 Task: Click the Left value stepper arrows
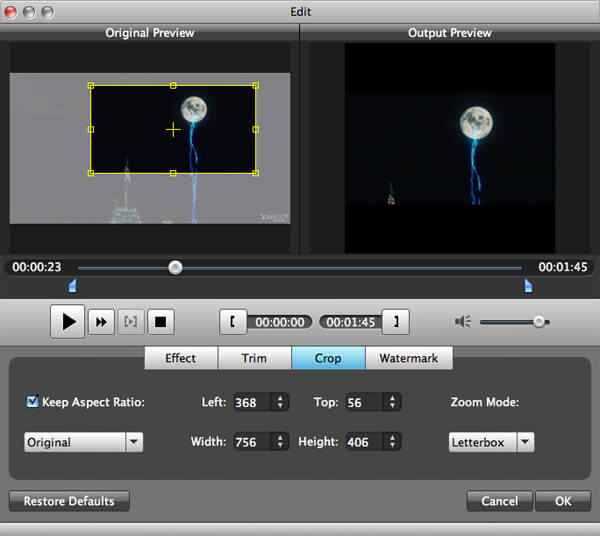pyautogui.click(x=280, y=402)
